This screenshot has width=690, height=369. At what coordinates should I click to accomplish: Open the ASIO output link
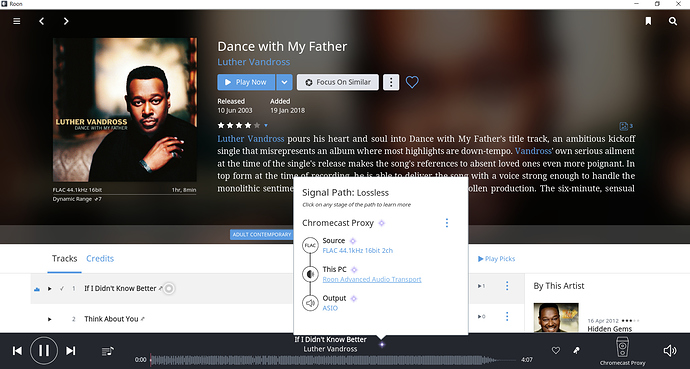pos(330,308)
